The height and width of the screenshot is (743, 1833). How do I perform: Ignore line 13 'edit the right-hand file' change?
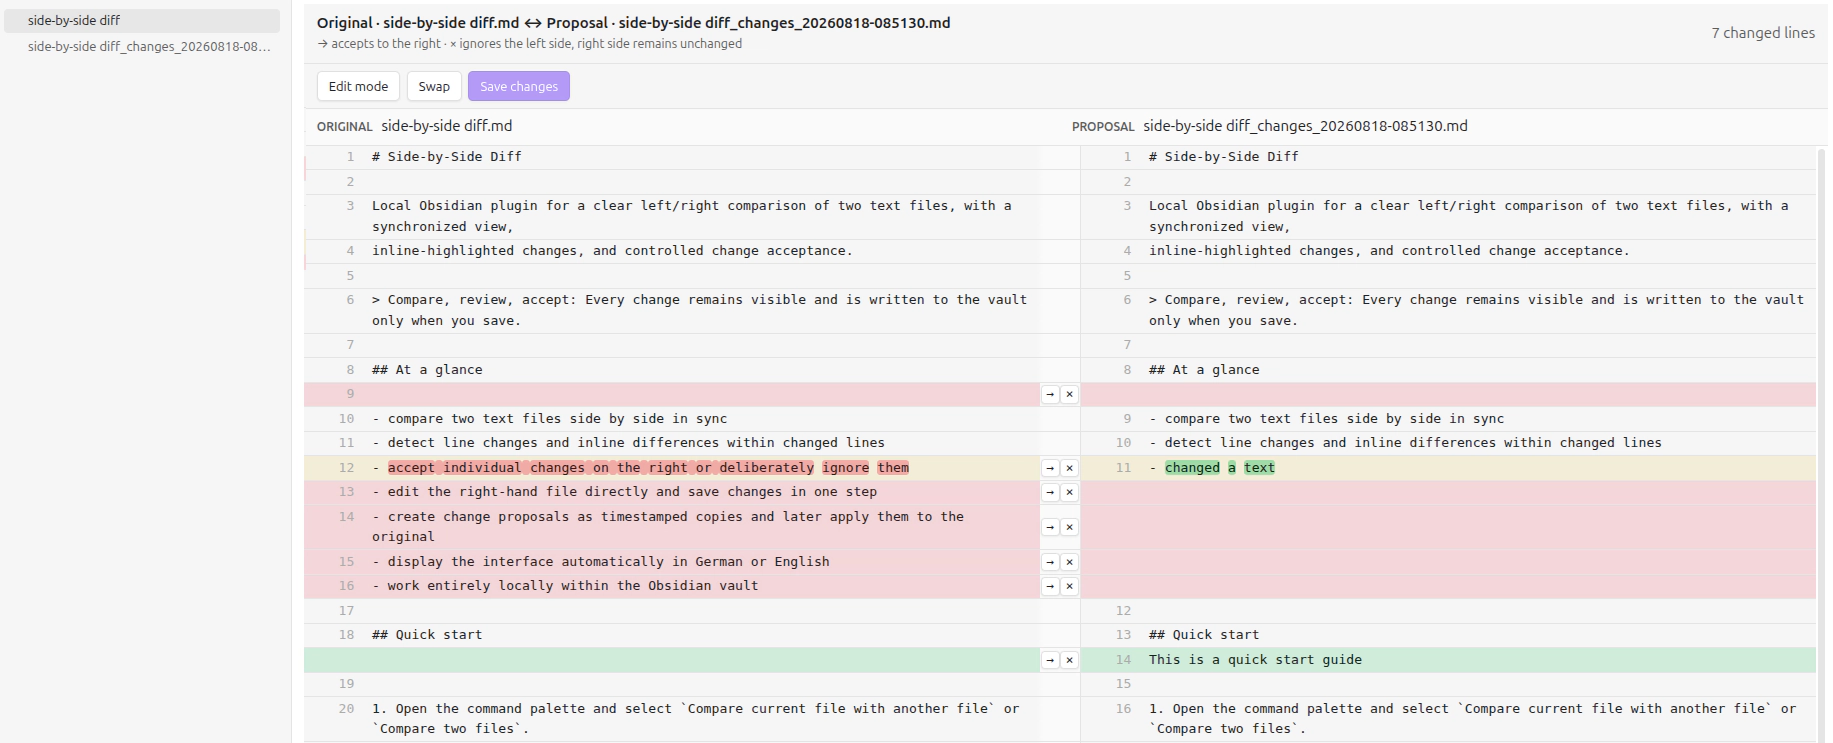coord(1069,492)
